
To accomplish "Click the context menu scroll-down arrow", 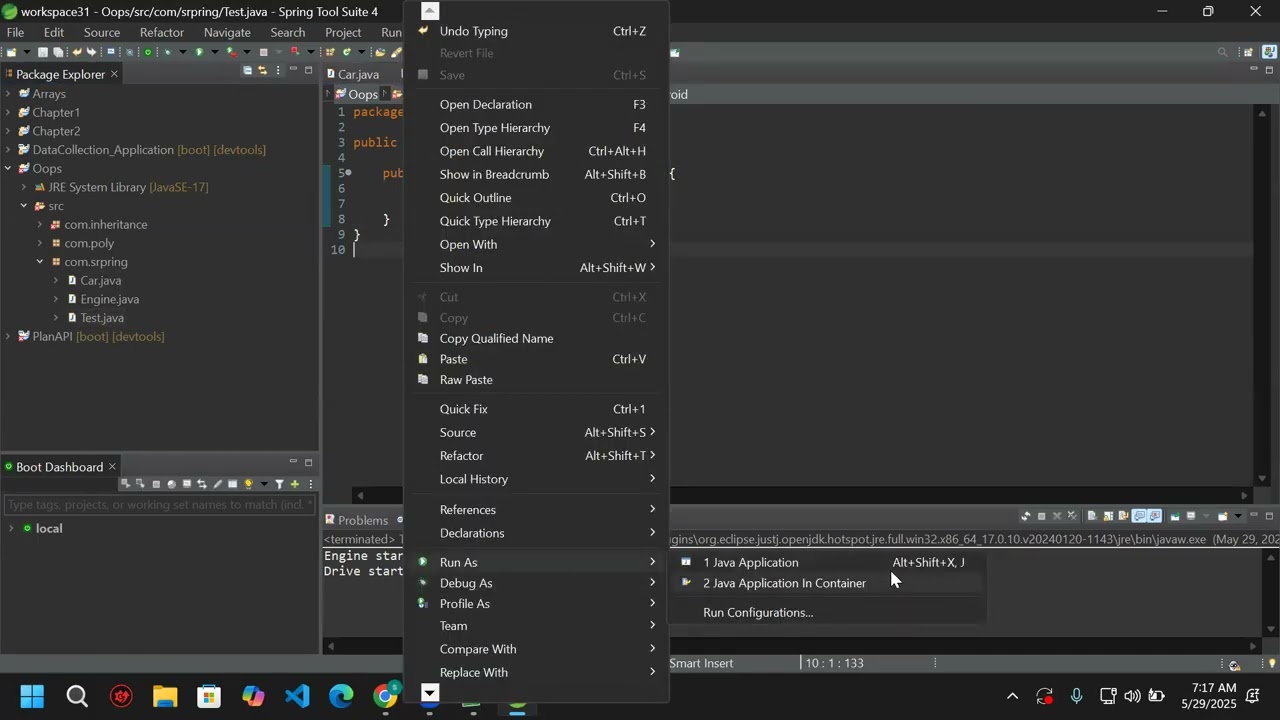I will click(430, 692).
